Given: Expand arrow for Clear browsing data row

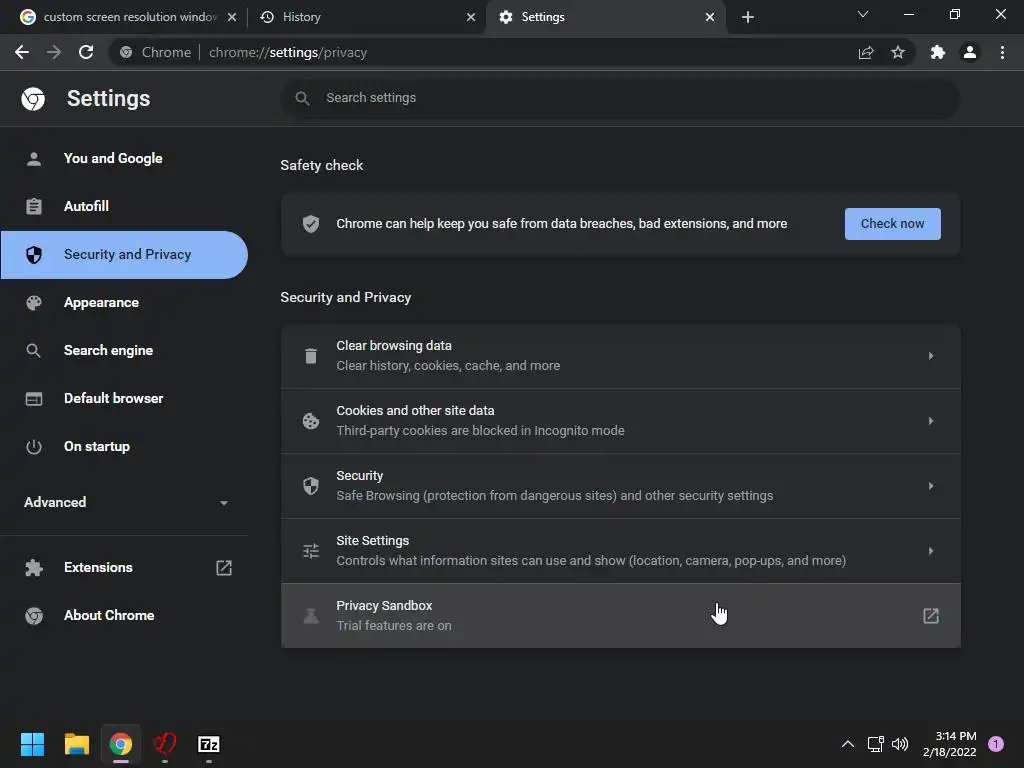Looking at the screenshot, I should [931, 356].
